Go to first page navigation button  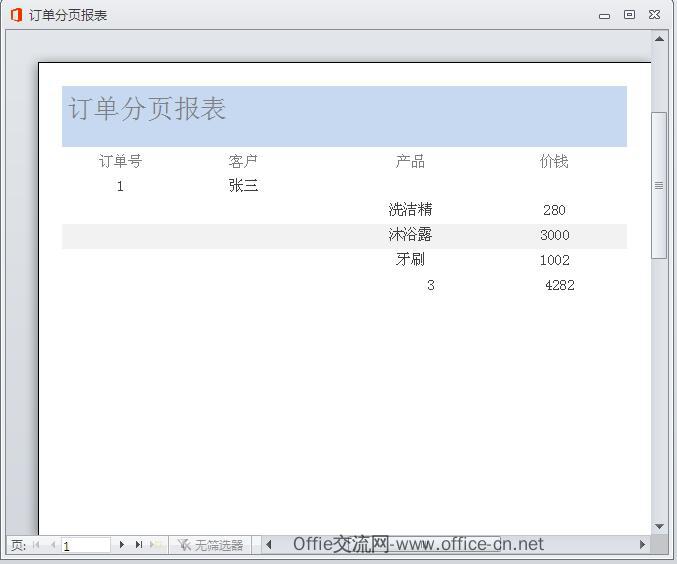click(x=36, y=545)
